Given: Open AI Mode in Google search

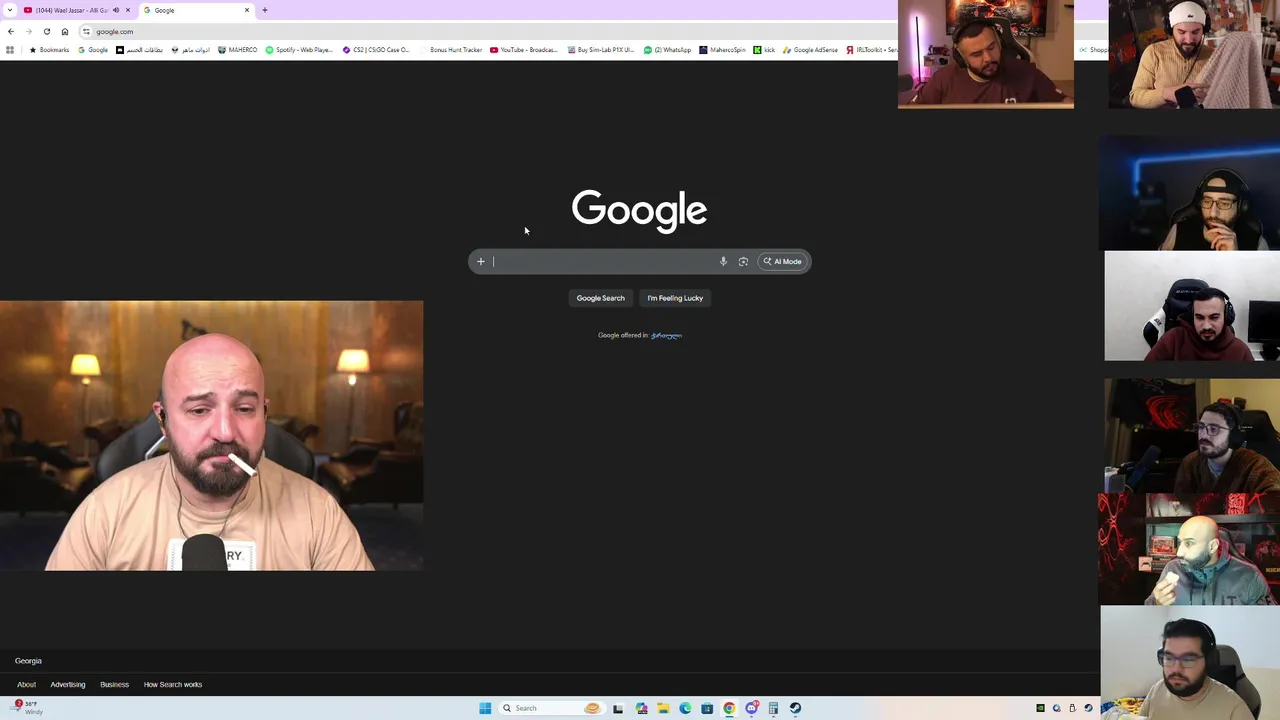Looking at the screenshot, I should (x=783, y=262).
